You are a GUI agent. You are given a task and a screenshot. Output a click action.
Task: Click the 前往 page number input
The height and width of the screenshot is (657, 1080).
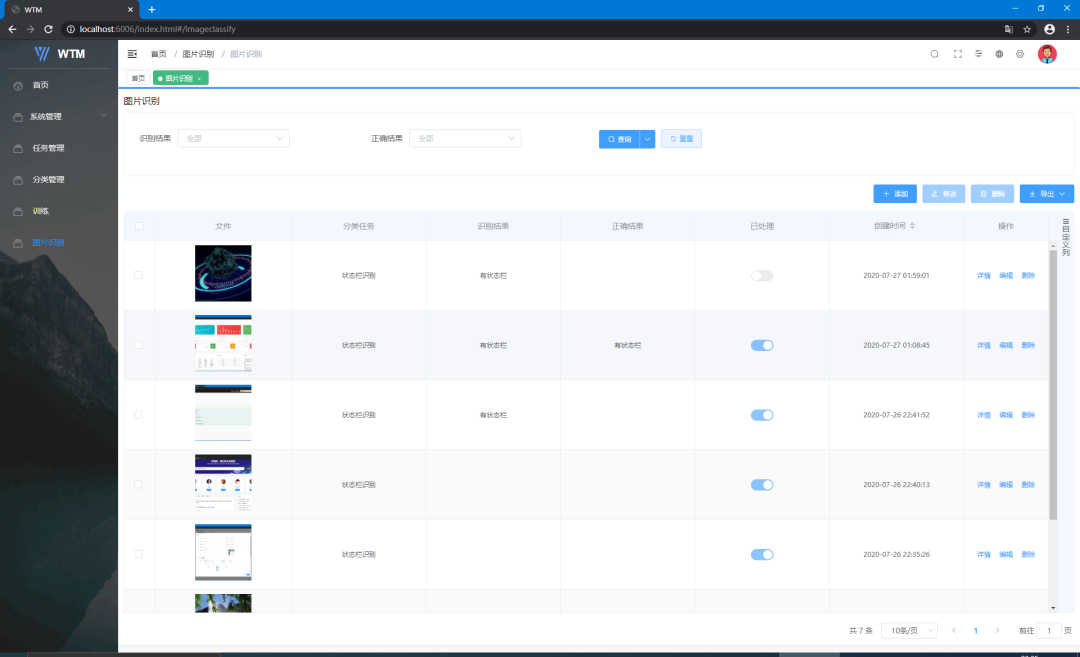[x=1049, y=630]
